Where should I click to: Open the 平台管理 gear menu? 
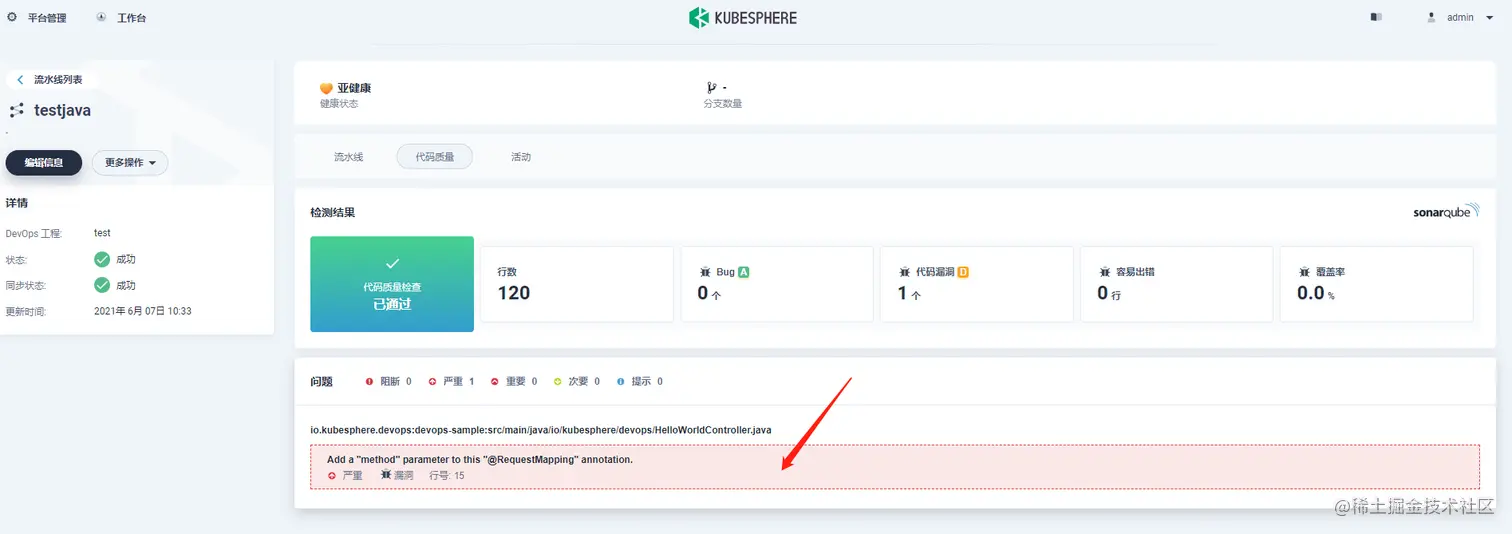click(x=37, y=18)
